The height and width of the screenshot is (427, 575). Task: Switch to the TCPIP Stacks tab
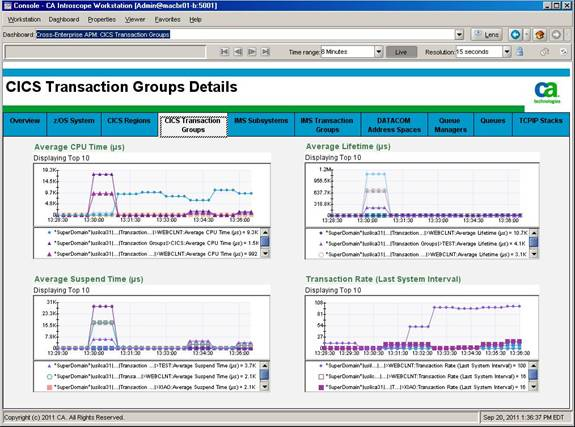(x=541, y=125)
